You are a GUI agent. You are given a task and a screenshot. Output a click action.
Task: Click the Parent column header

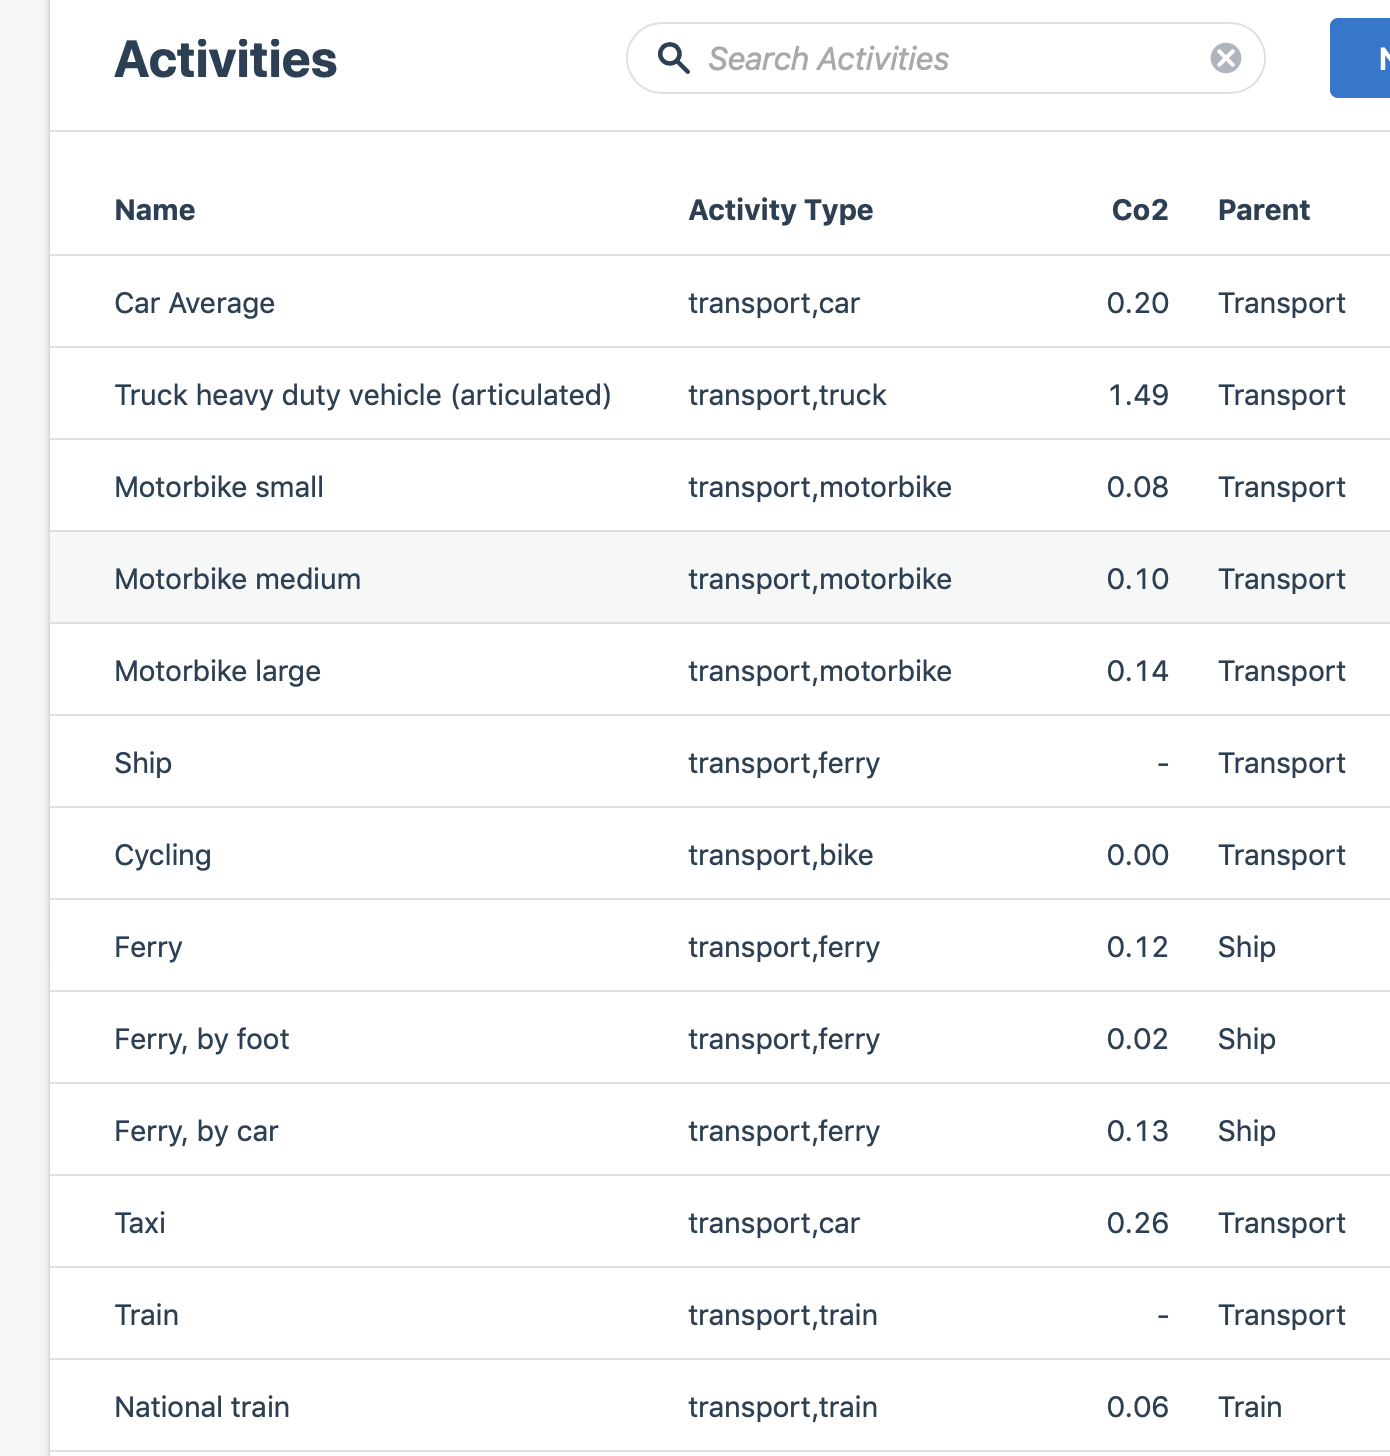coord(1264,210)
